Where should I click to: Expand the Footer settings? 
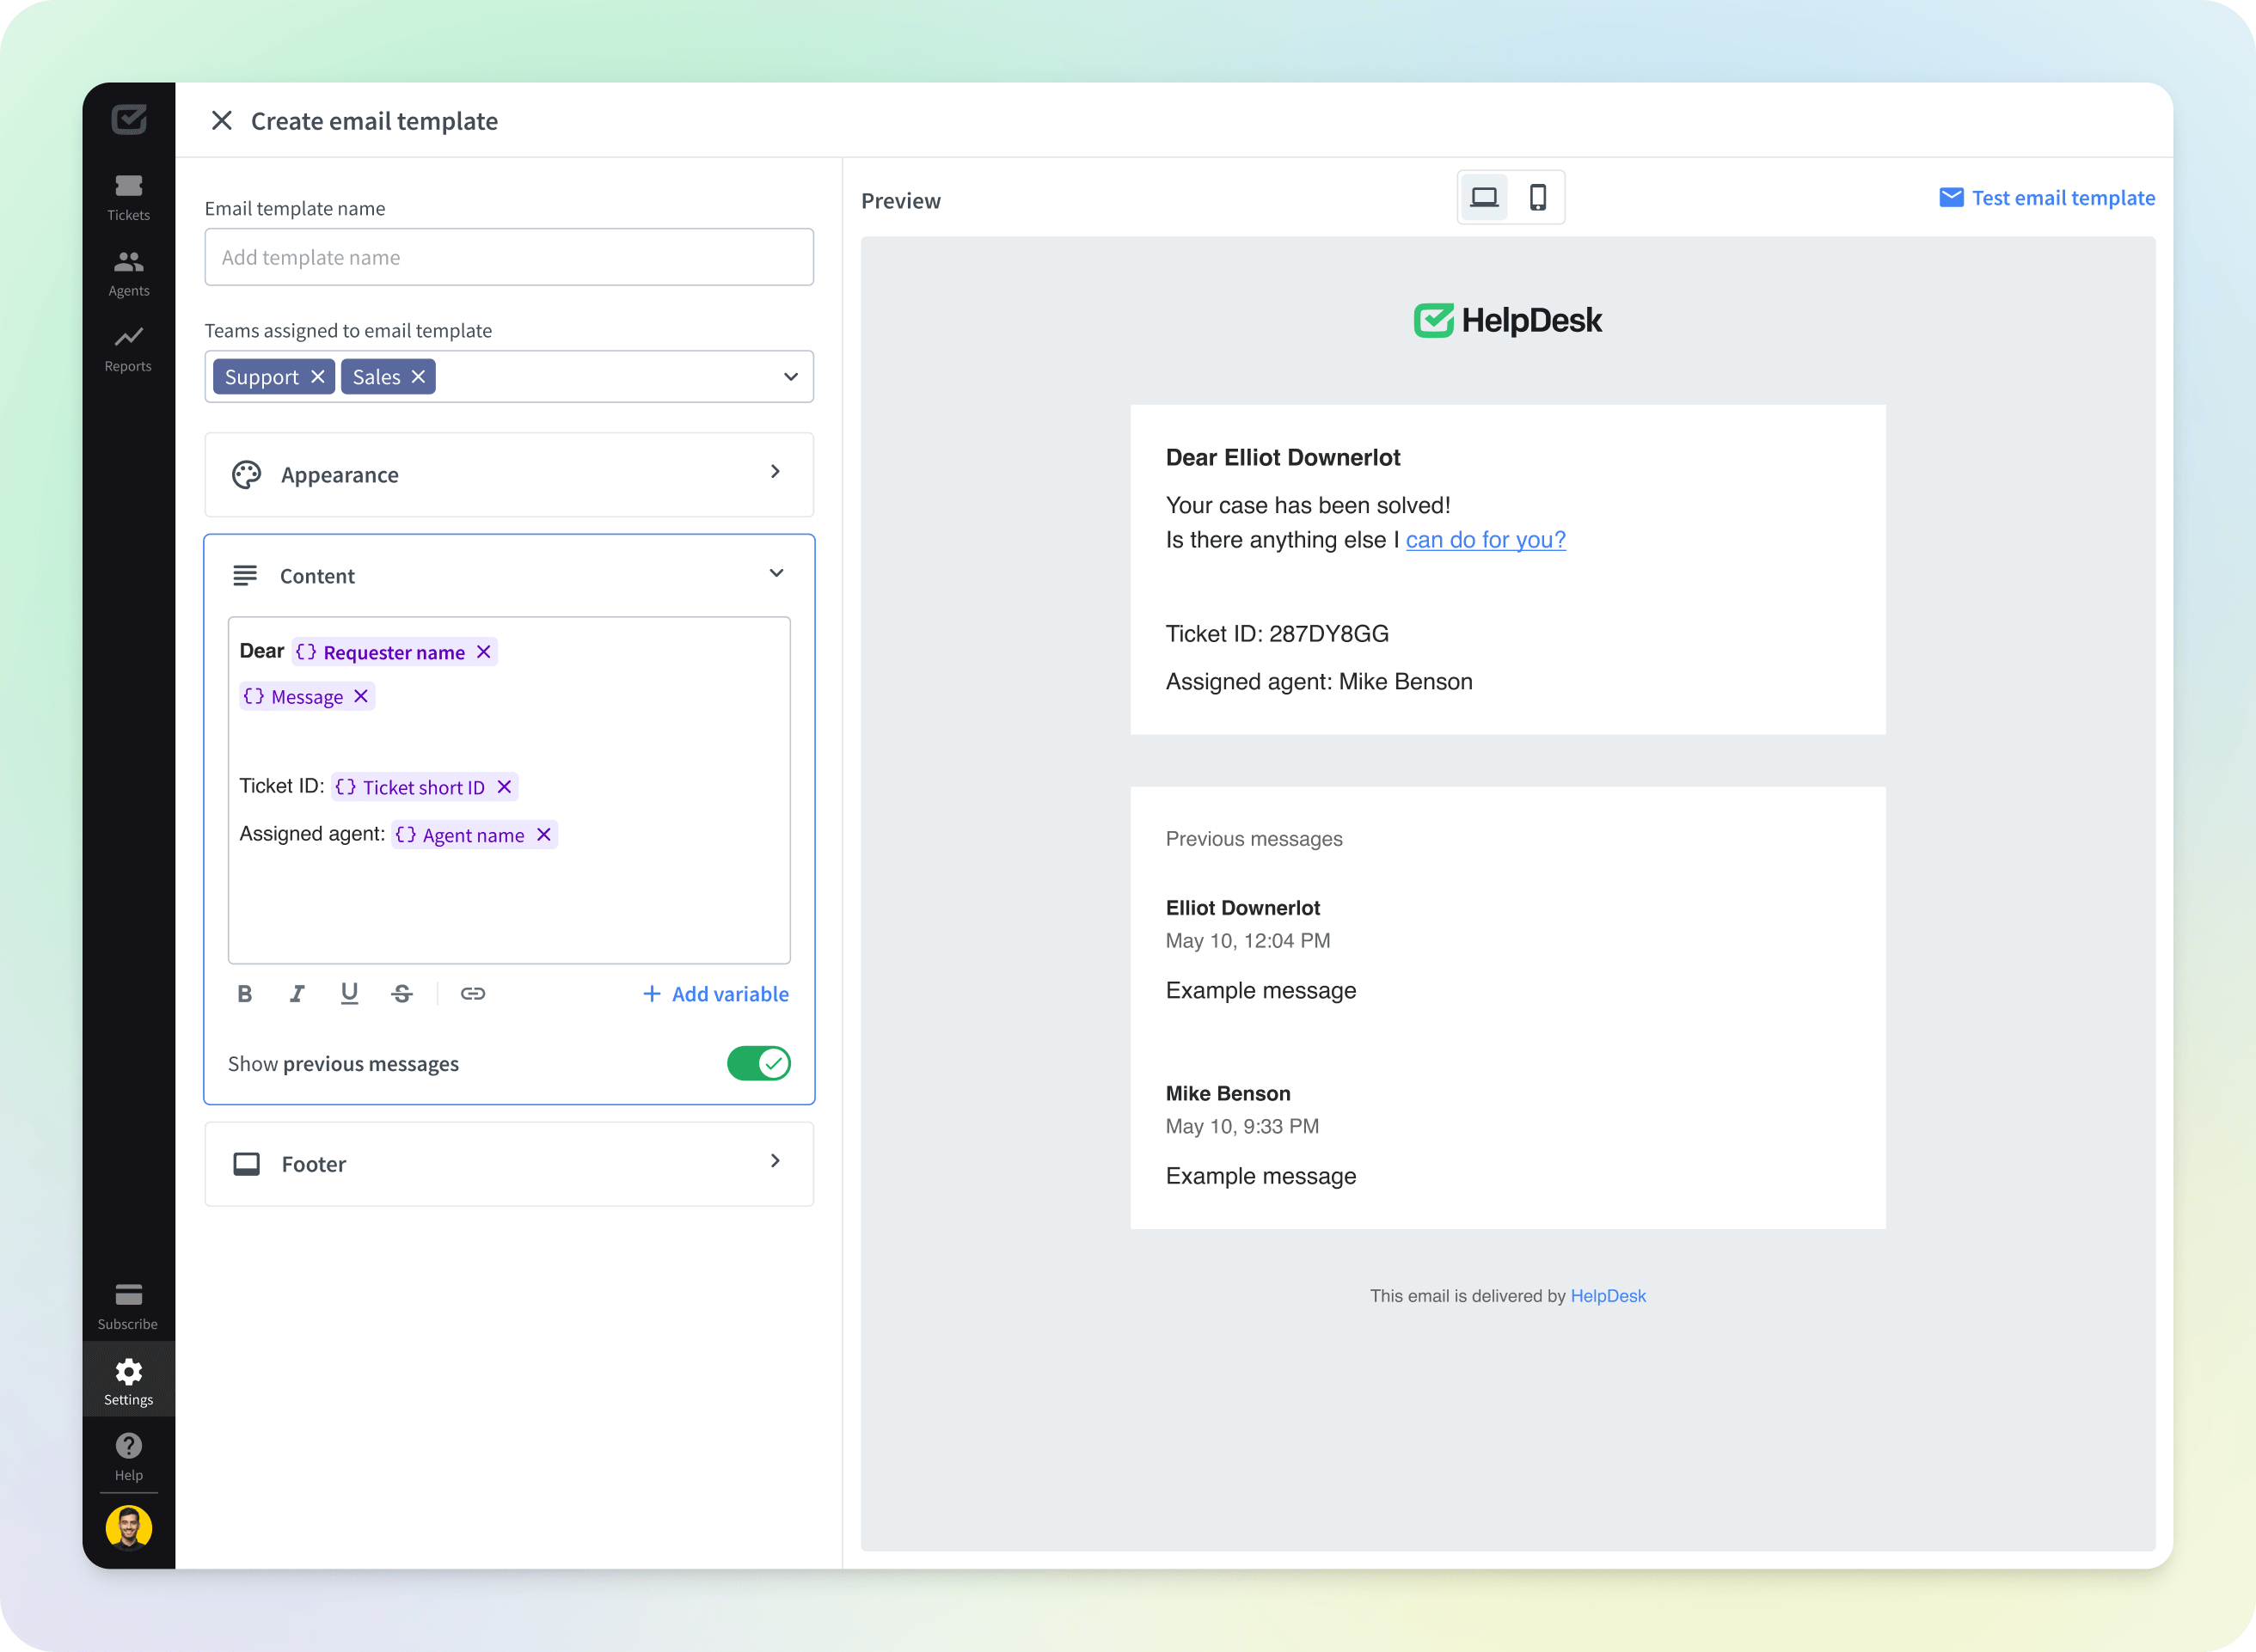pyautogui.click(x=775, y=1161)
